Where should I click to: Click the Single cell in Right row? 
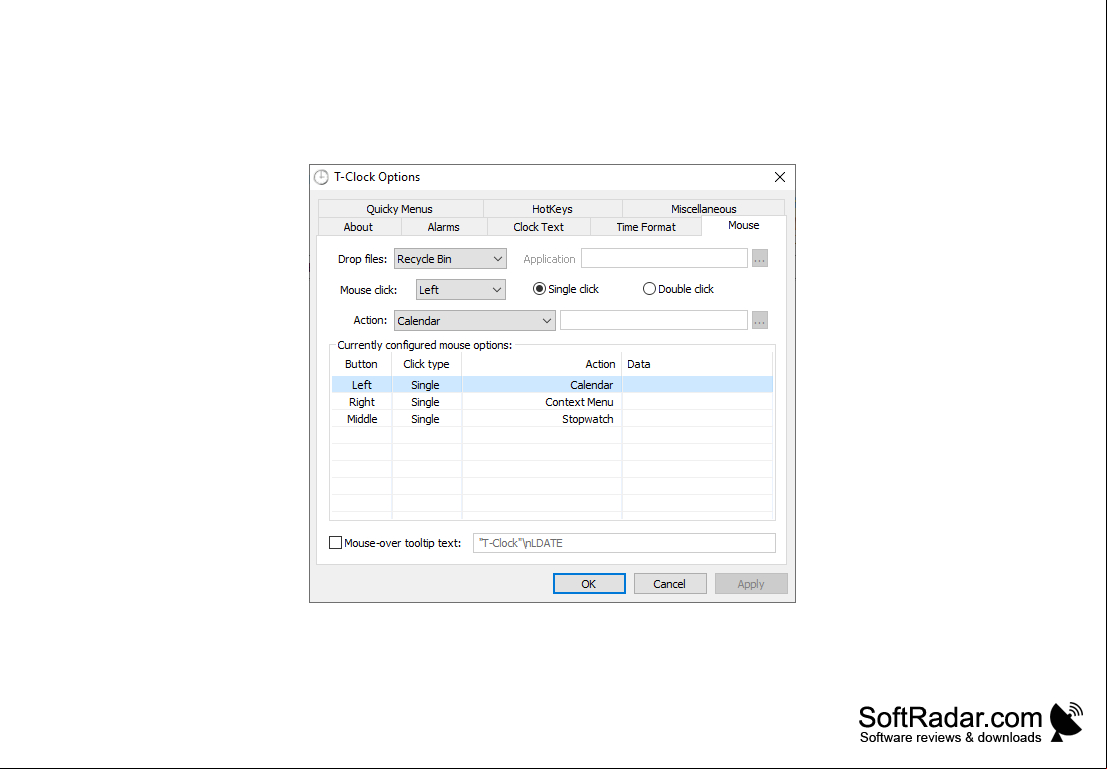pos(426,402)
